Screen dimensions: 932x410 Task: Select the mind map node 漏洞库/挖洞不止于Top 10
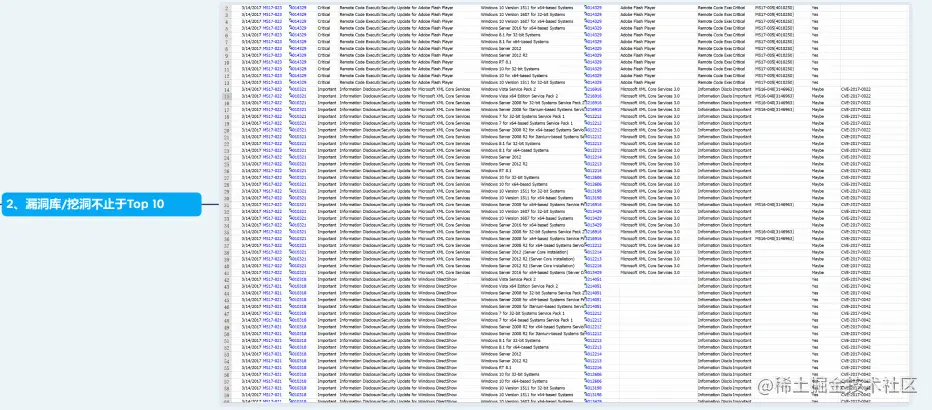[101, 204]
